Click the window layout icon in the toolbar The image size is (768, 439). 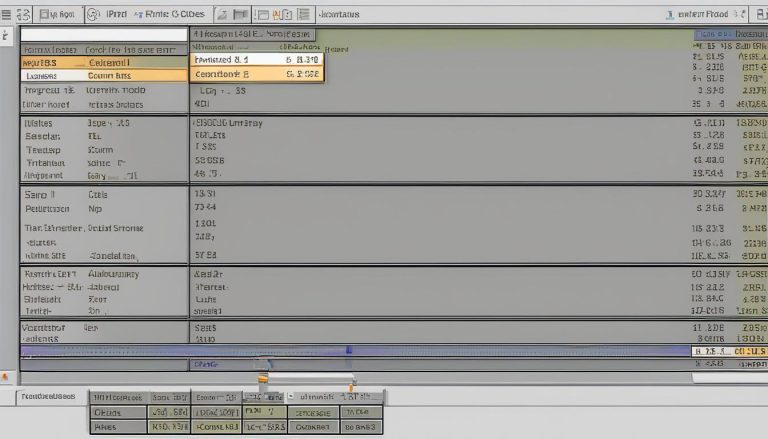[262, 15]
